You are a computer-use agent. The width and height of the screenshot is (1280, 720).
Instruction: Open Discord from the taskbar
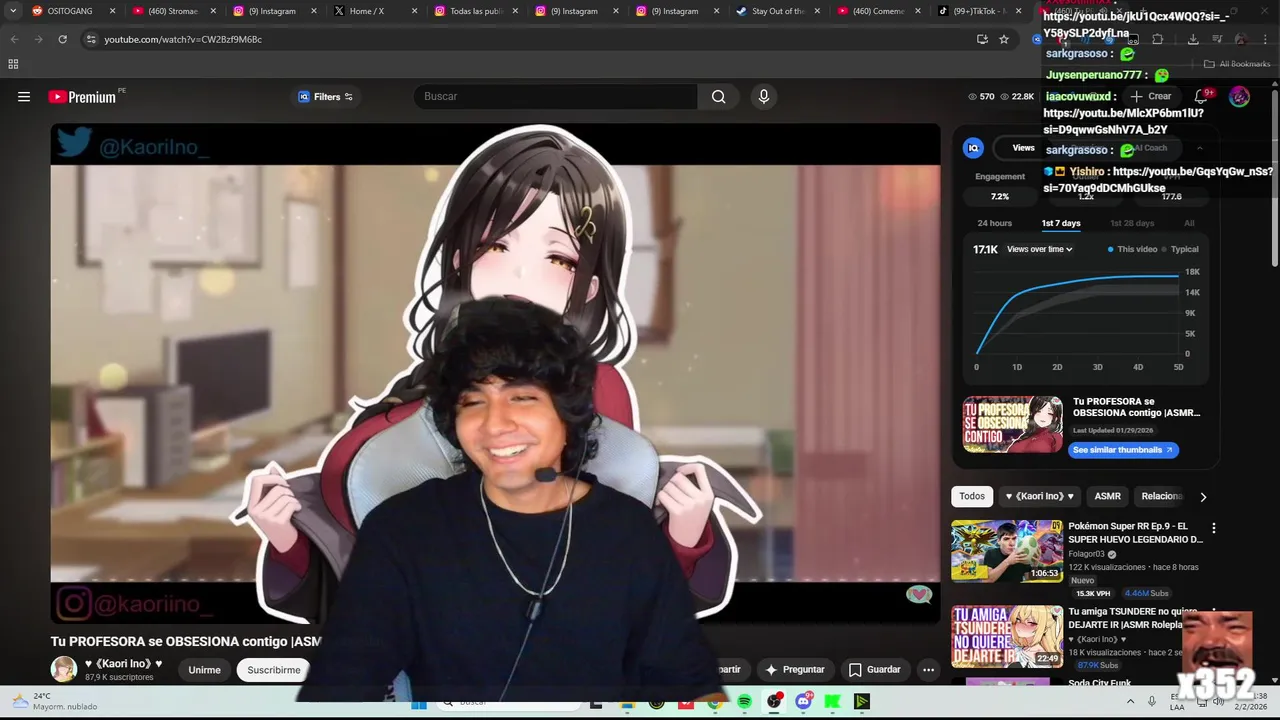(803, 702)
